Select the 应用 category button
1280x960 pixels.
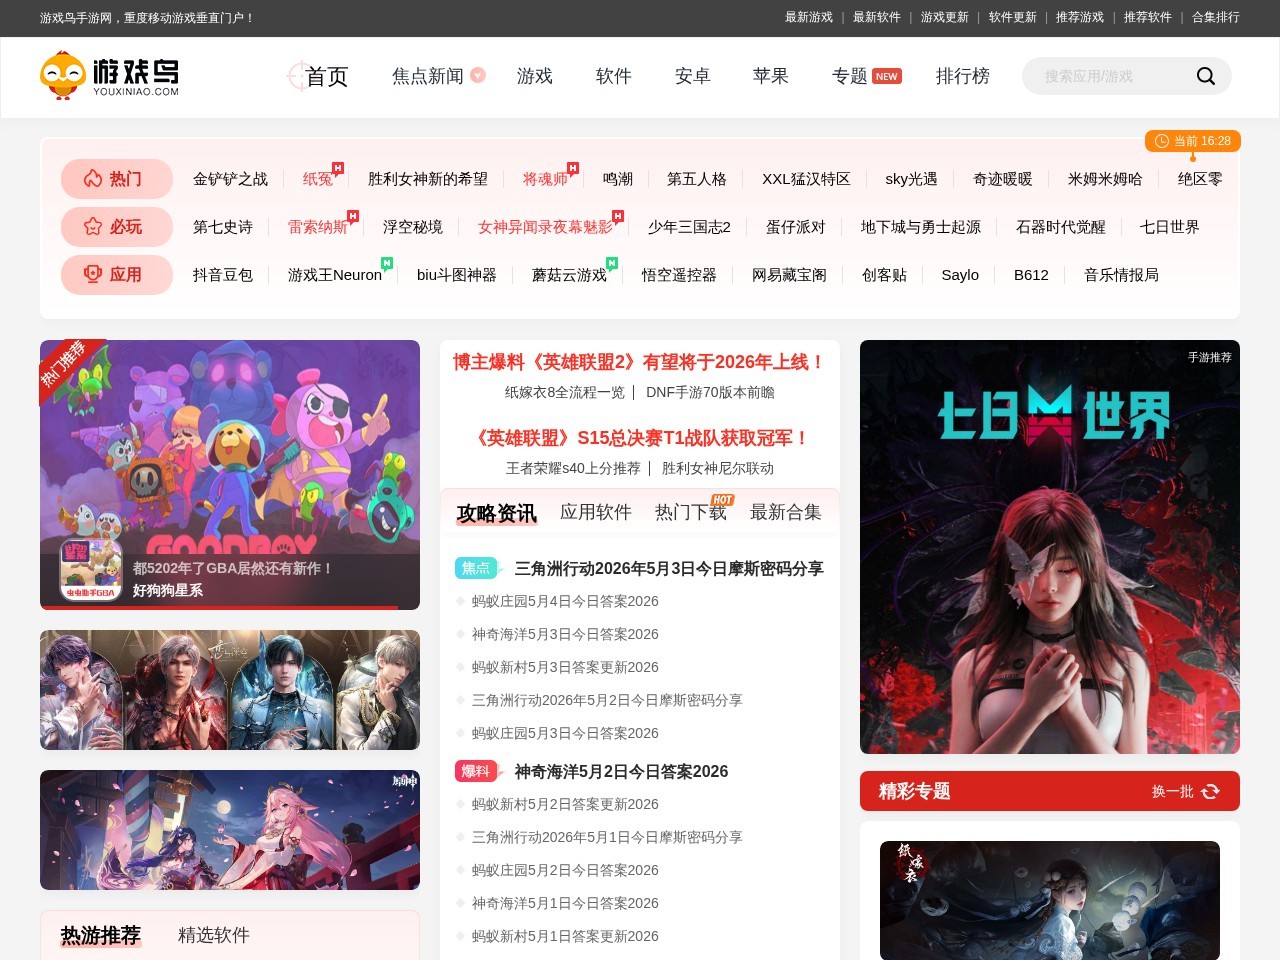pos(117,275)
